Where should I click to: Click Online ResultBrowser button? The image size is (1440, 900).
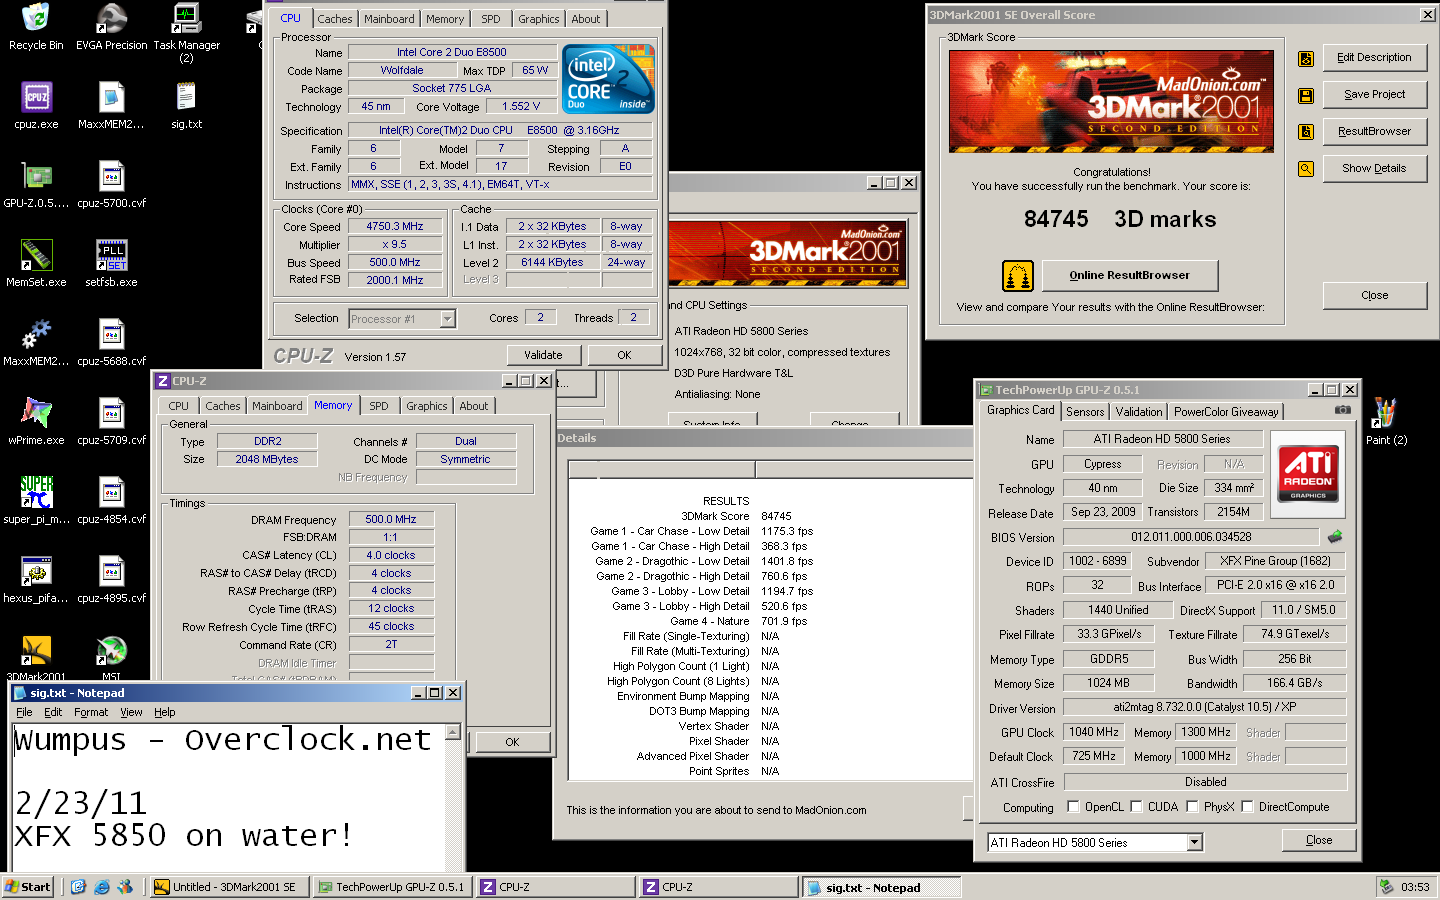click(1130, 275)
